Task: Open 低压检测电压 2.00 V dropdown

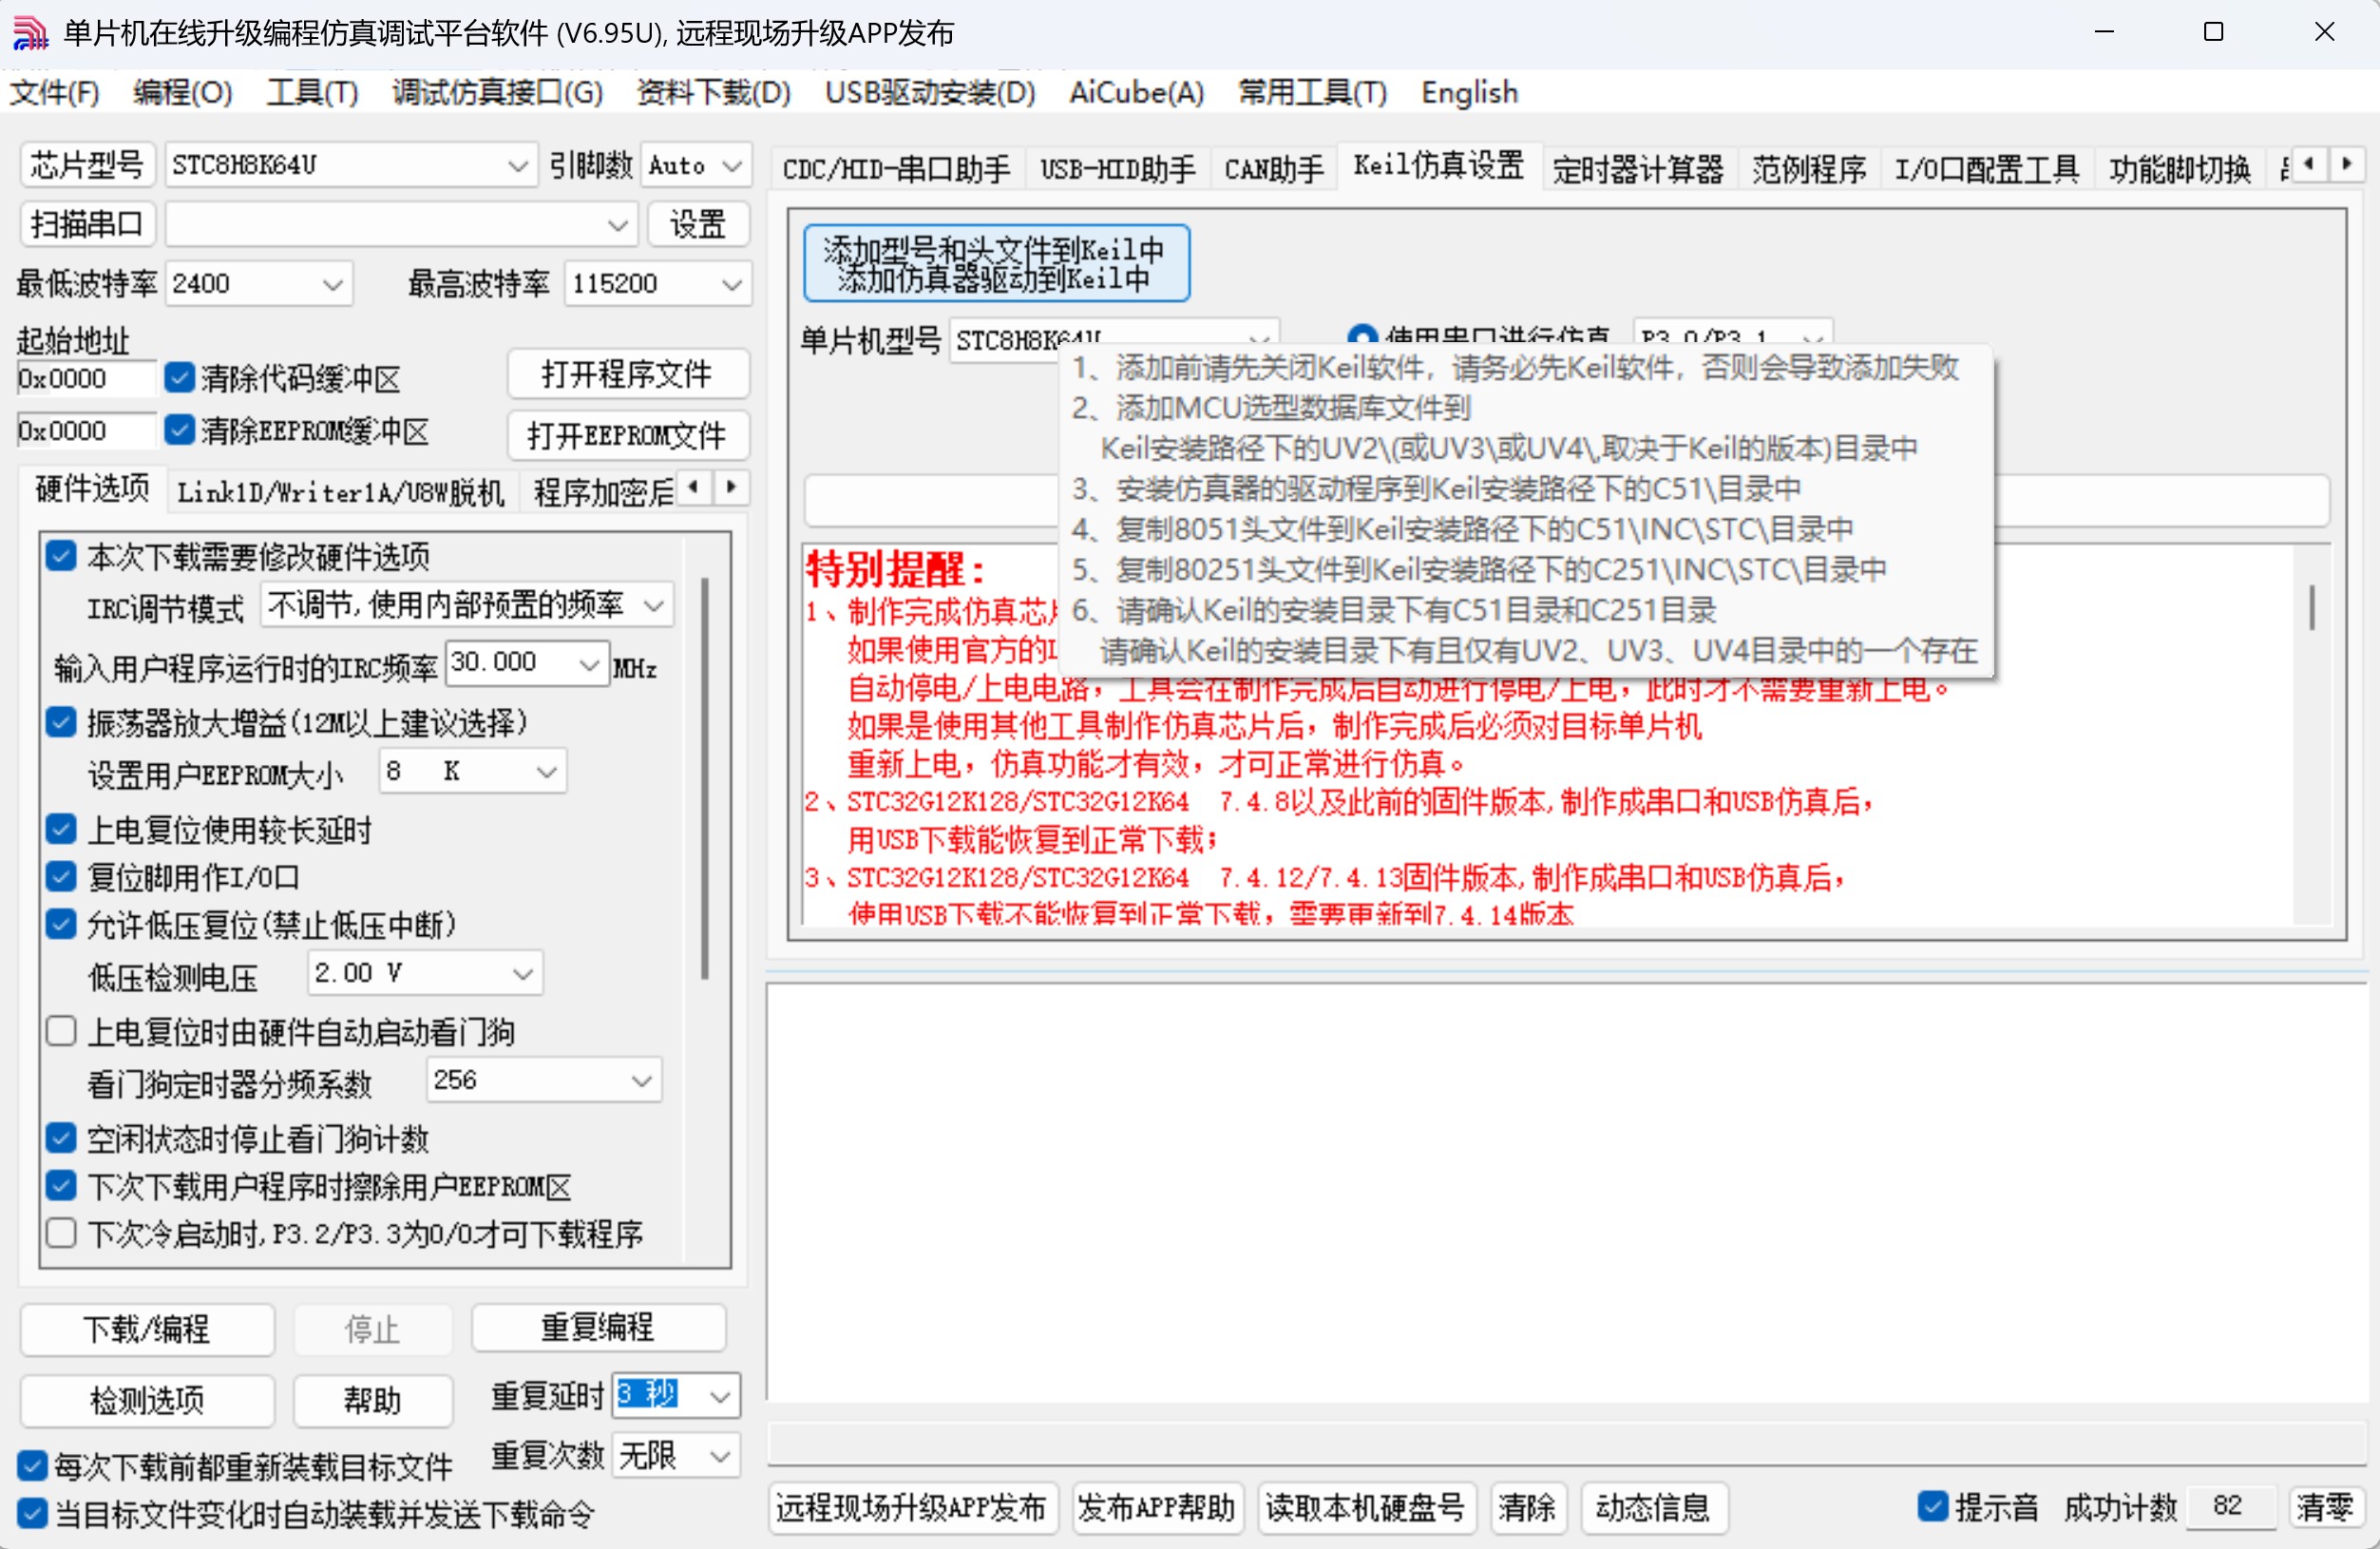Action: coord(522,973)
